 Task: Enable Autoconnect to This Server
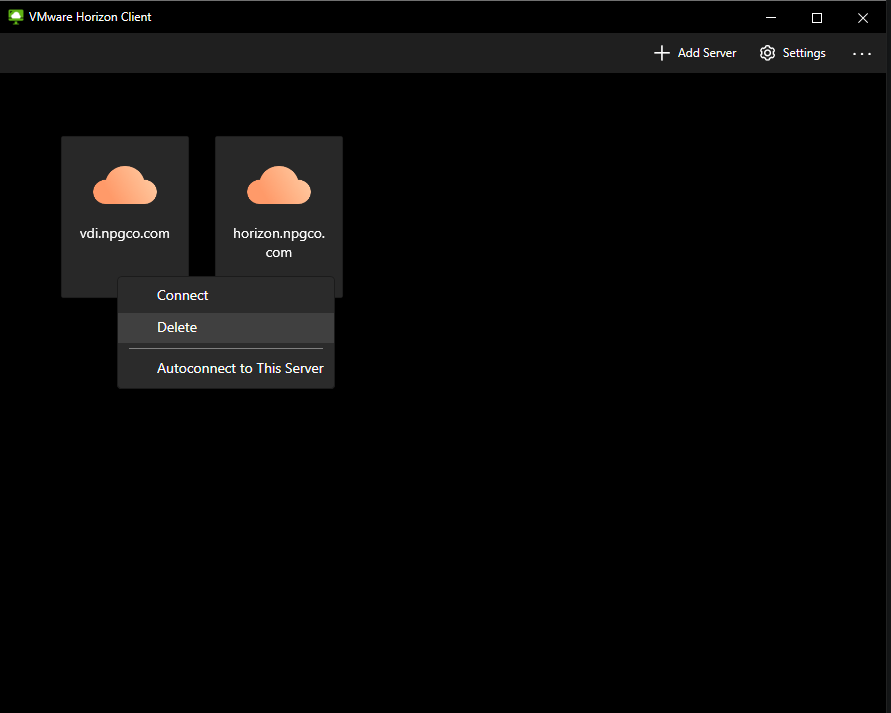(x=240, y=368)
